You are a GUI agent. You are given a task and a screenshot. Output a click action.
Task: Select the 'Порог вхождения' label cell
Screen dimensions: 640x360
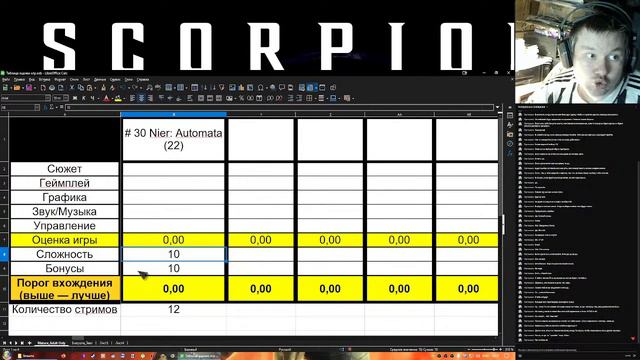(x=64, y=289)
